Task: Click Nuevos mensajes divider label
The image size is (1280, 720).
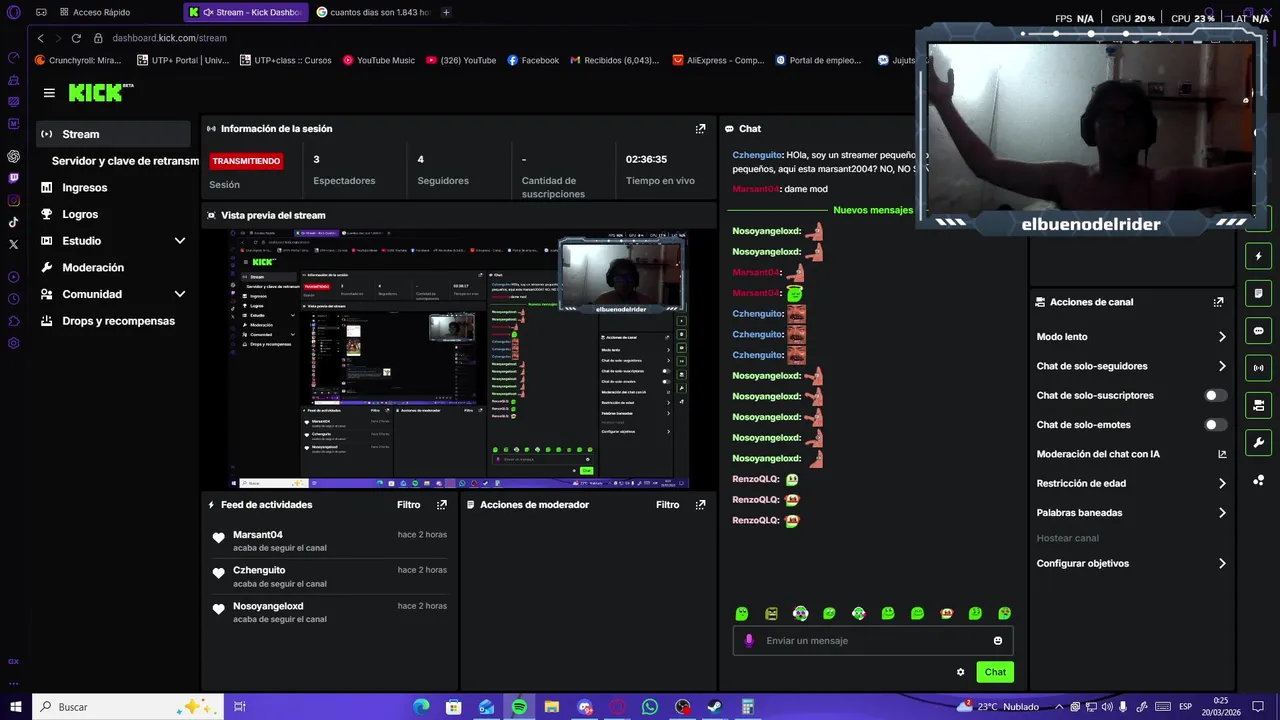Action: (873, 210)
